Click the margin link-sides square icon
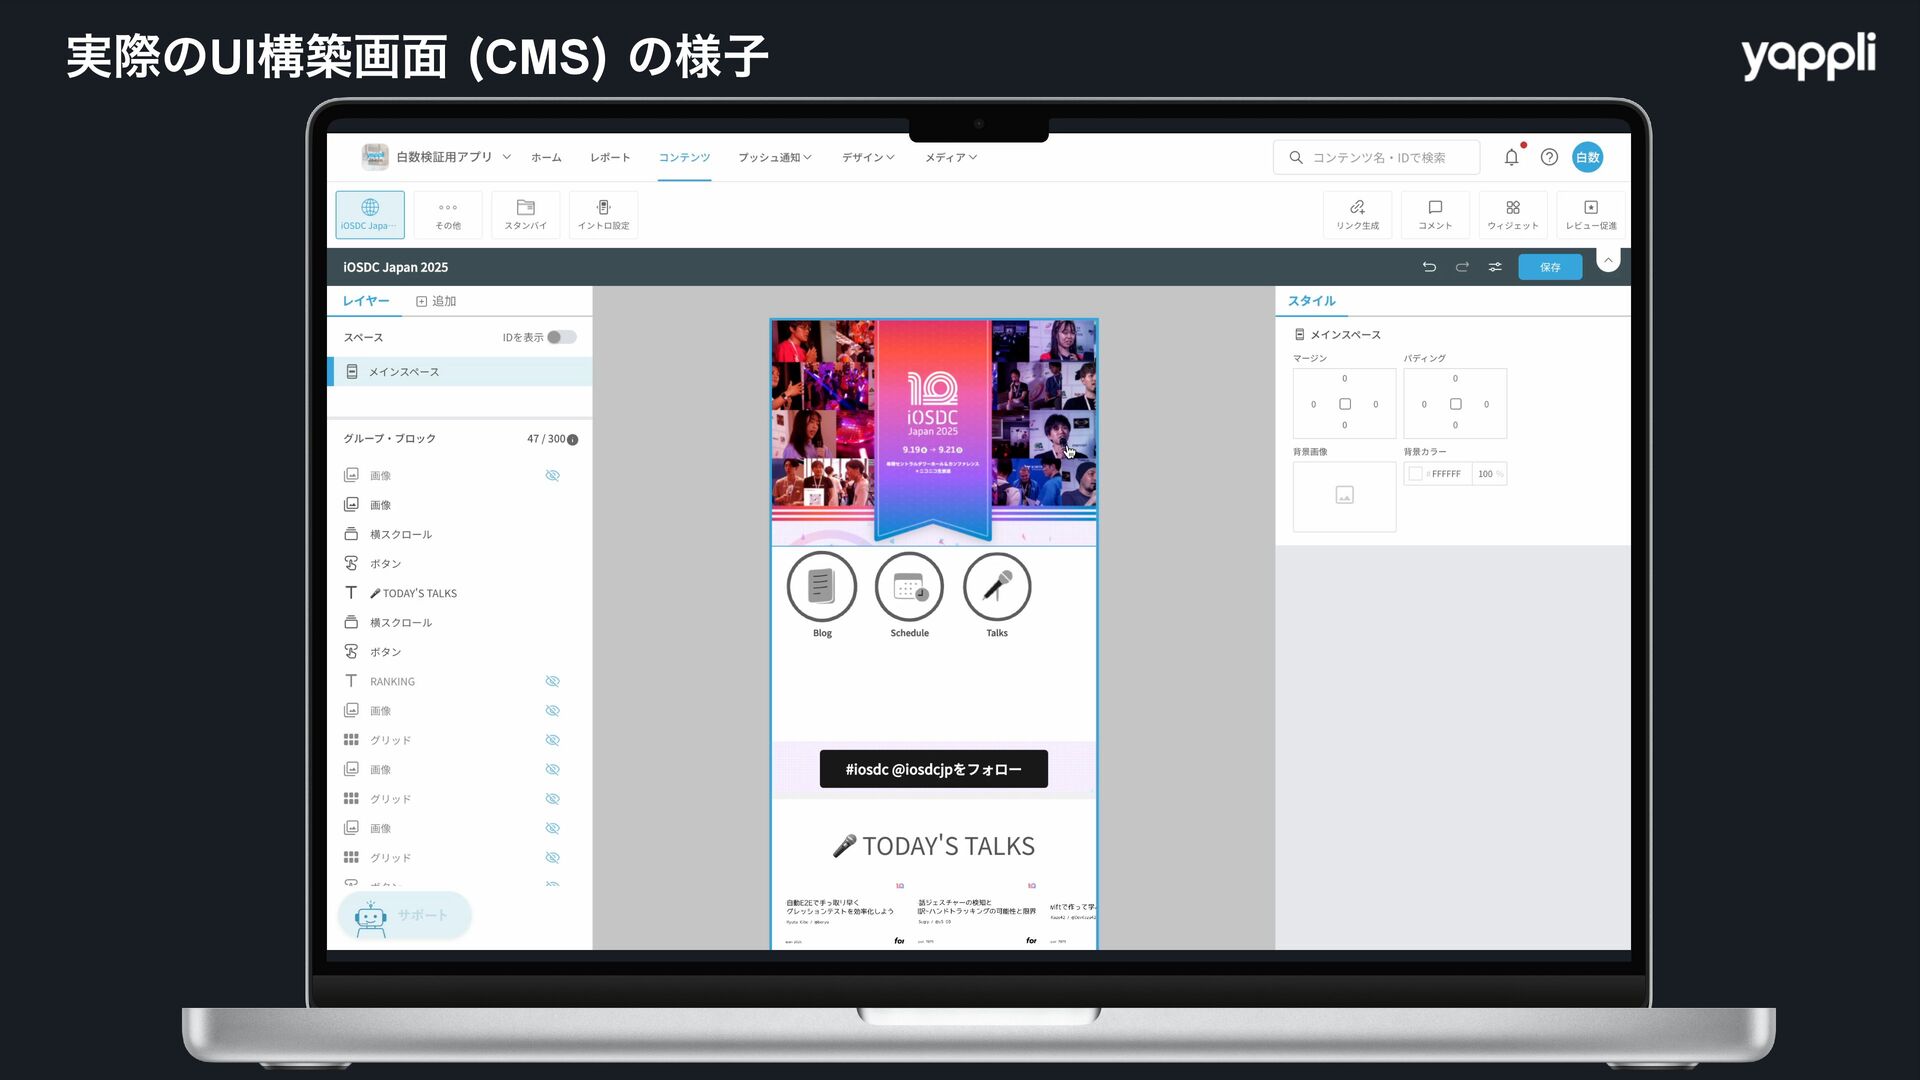1920x1080 pixels. pos(1345,404)
